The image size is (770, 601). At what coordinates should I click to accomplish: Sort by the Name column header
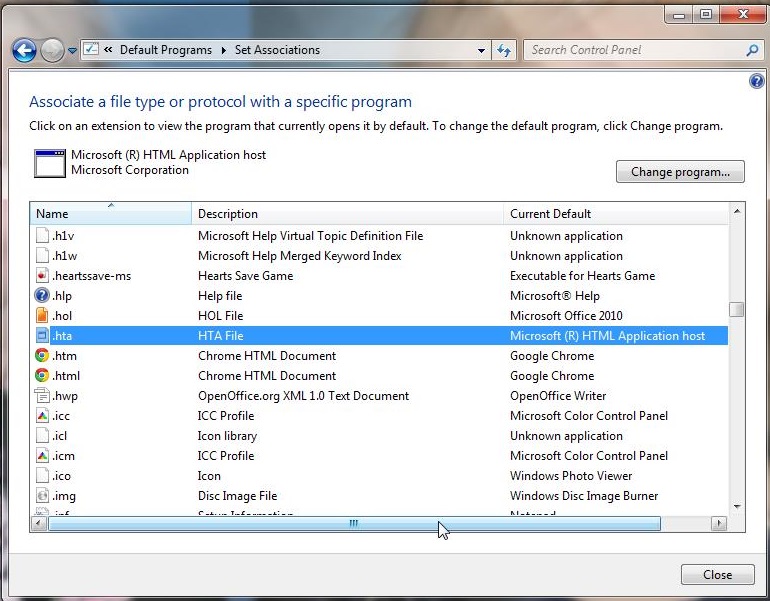(x=110, y=214)
